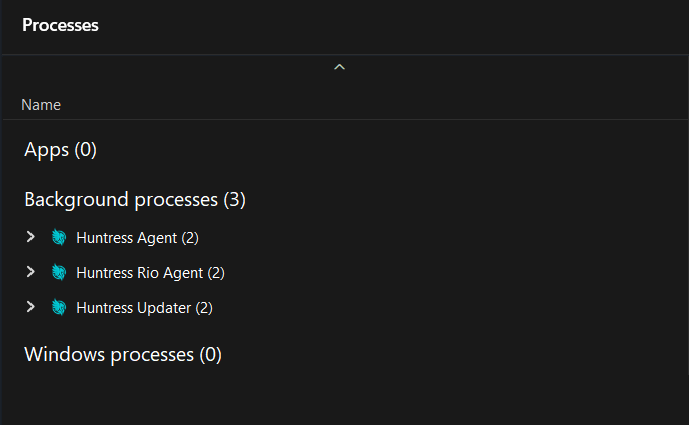Click the (2) count next to Huntress Updater
Image resolution: width=689 pixels, height=425 pixels.
point(204,308)
